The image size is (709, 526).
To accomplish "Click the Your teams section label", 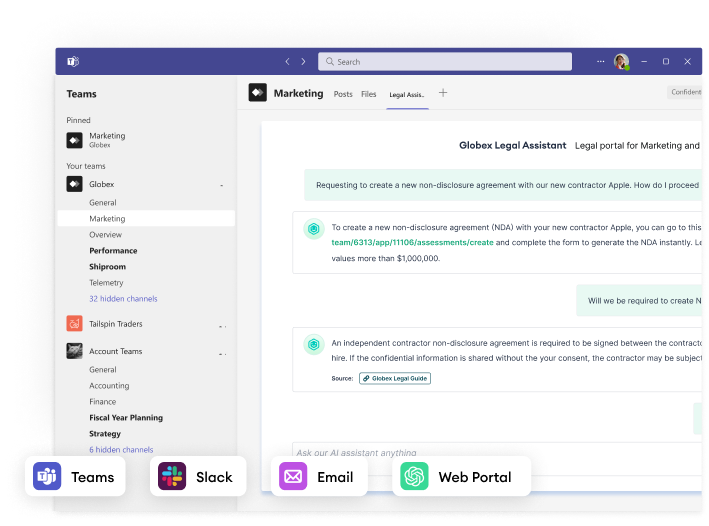I will 86,166.
